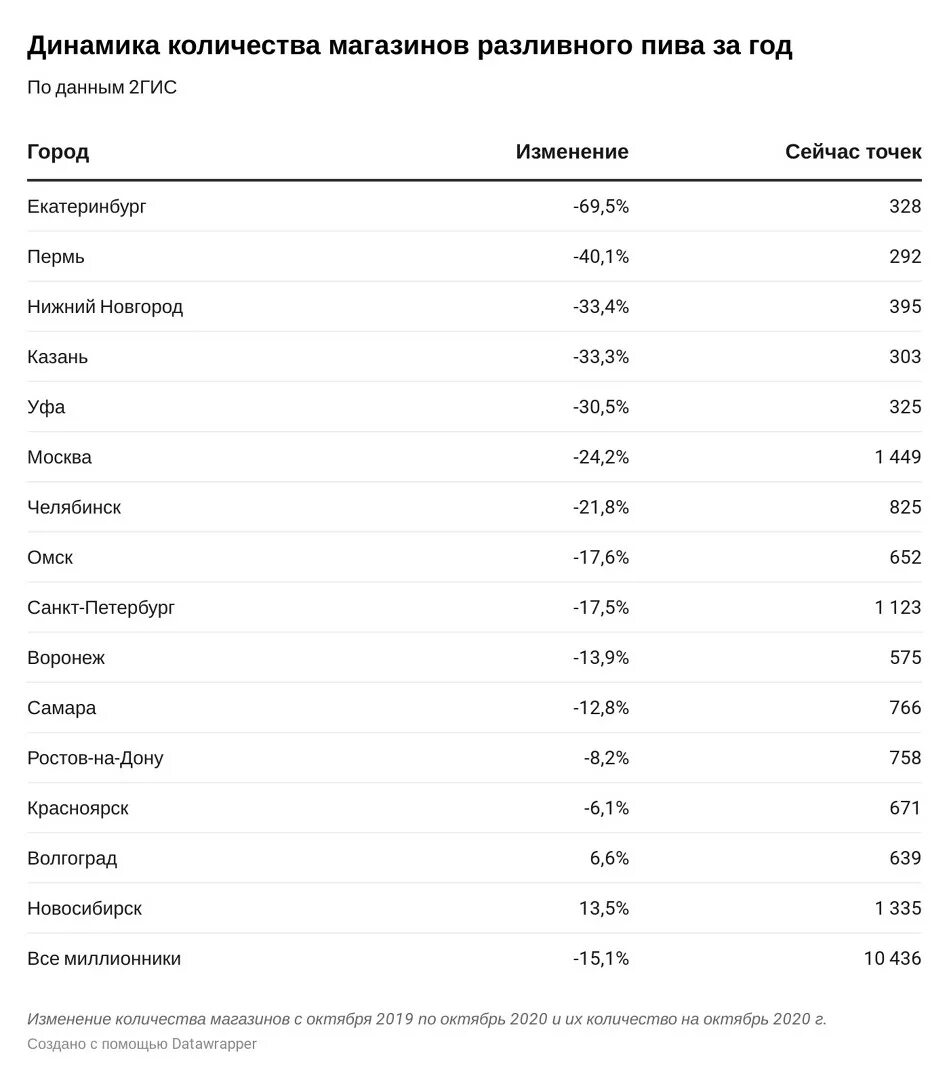This screenshot has height=1080, width=949.
Task: Select the Нижний Новгород city cell
Action: (x=105, y=307)
